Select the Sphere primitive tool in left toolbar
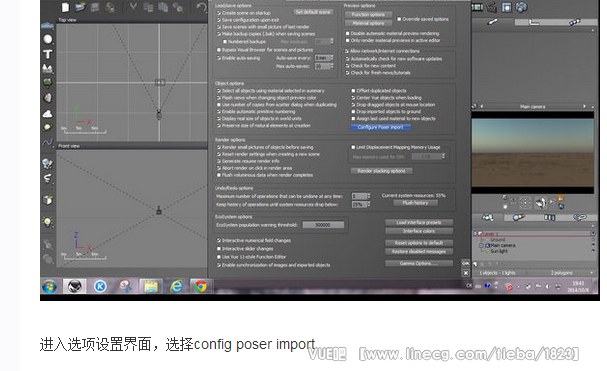The height and width of the screenshot is (371, 607). pyautogui.click(x=48, y=39)
